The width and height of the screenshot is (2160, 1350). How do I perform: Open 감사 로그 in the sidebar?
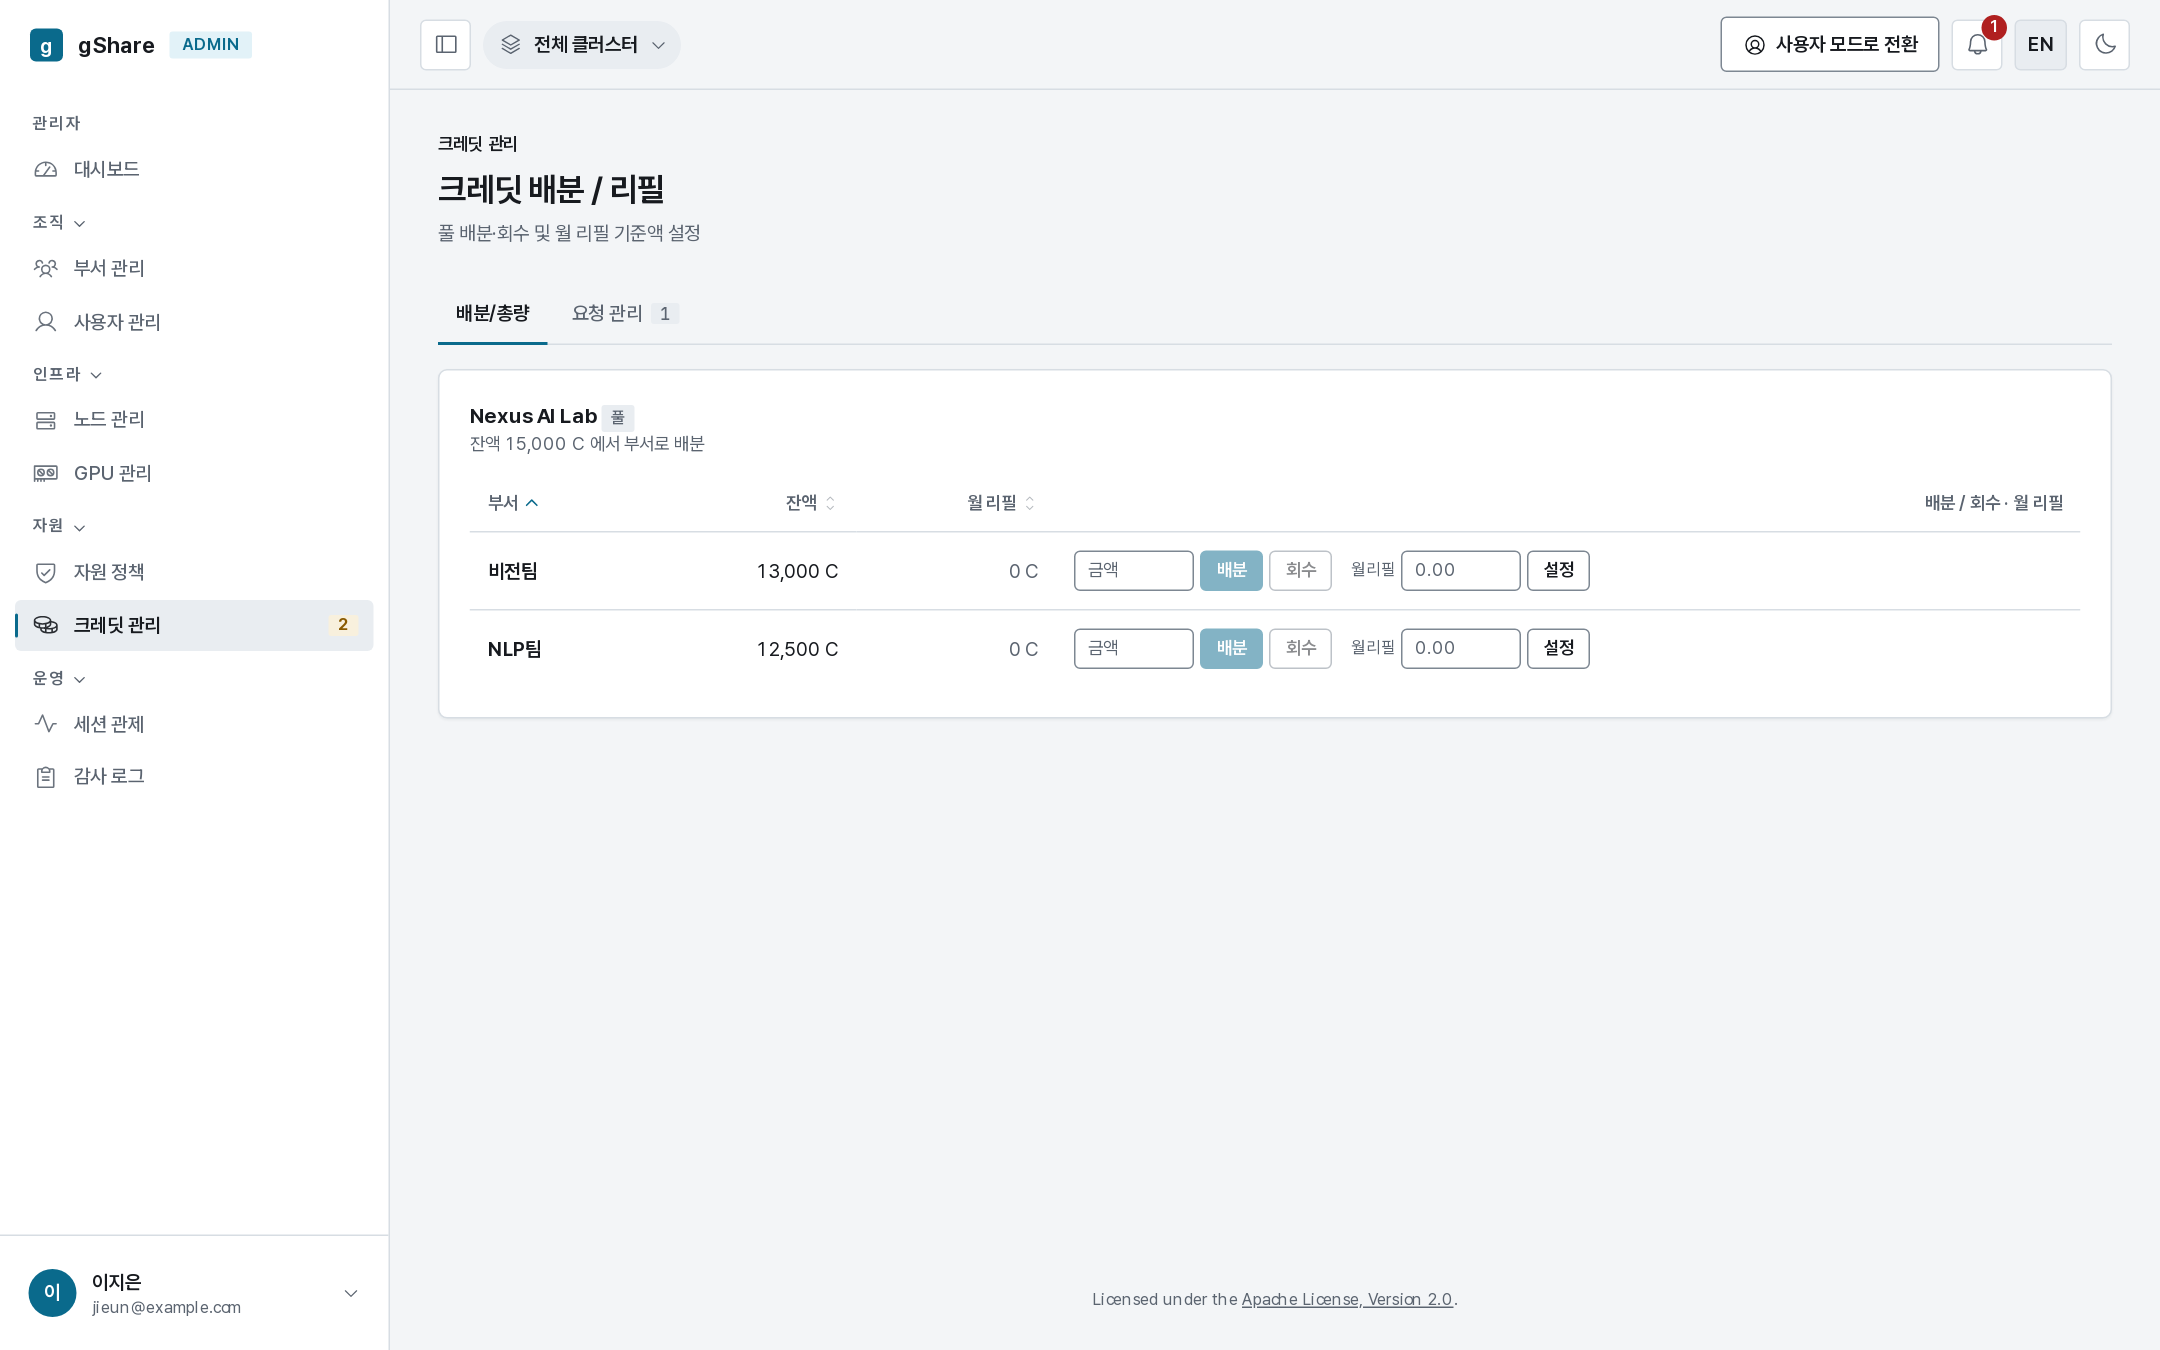pyautogui.click(x=194, y=777)
